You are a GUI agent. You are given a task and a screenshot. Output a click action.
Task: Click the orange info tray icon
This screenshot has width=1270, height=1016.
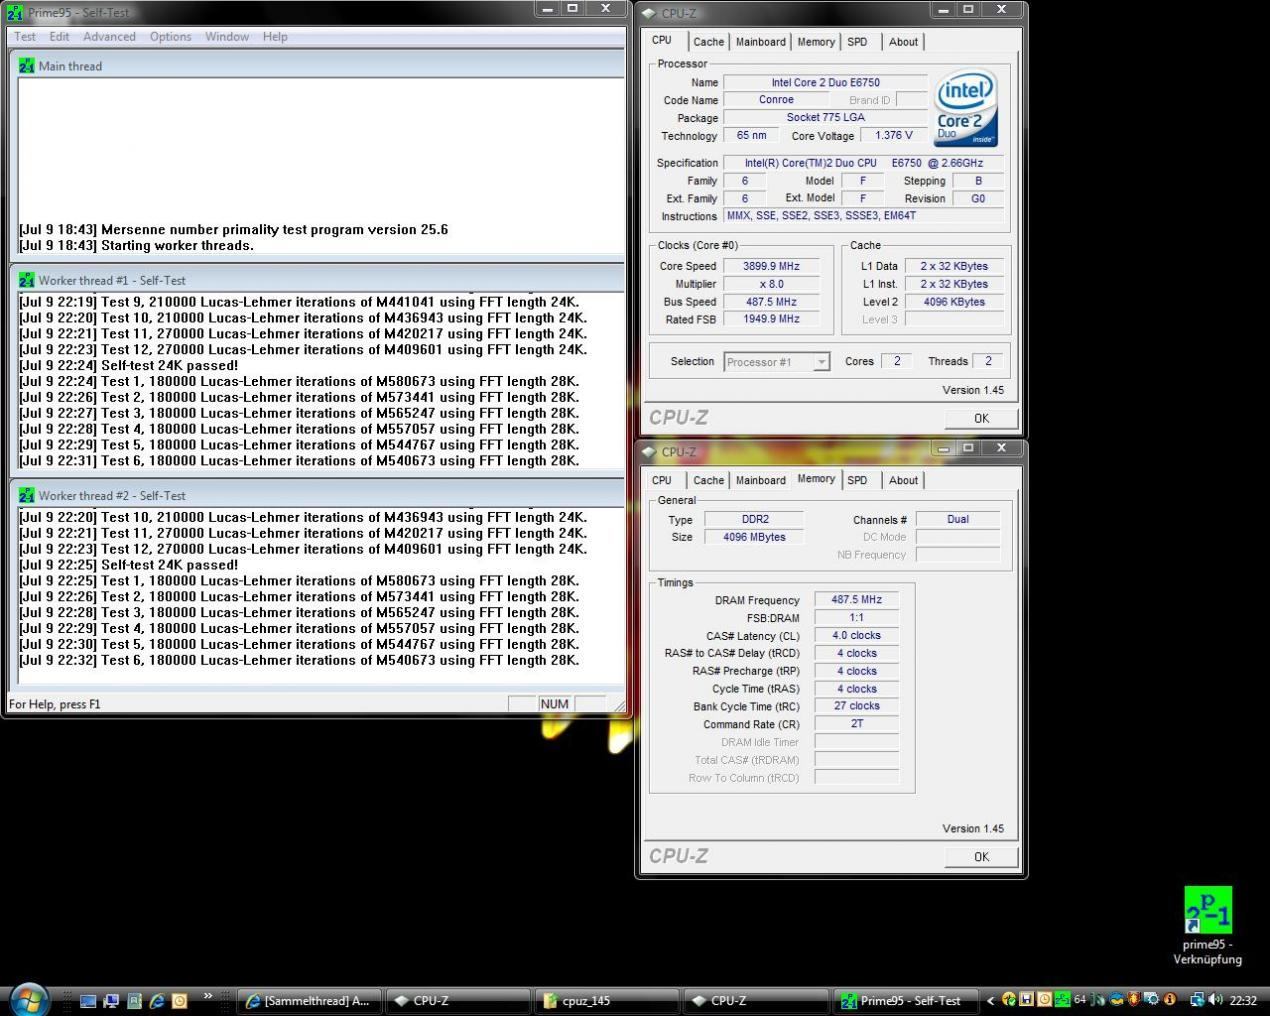tap(1169, 1000)
